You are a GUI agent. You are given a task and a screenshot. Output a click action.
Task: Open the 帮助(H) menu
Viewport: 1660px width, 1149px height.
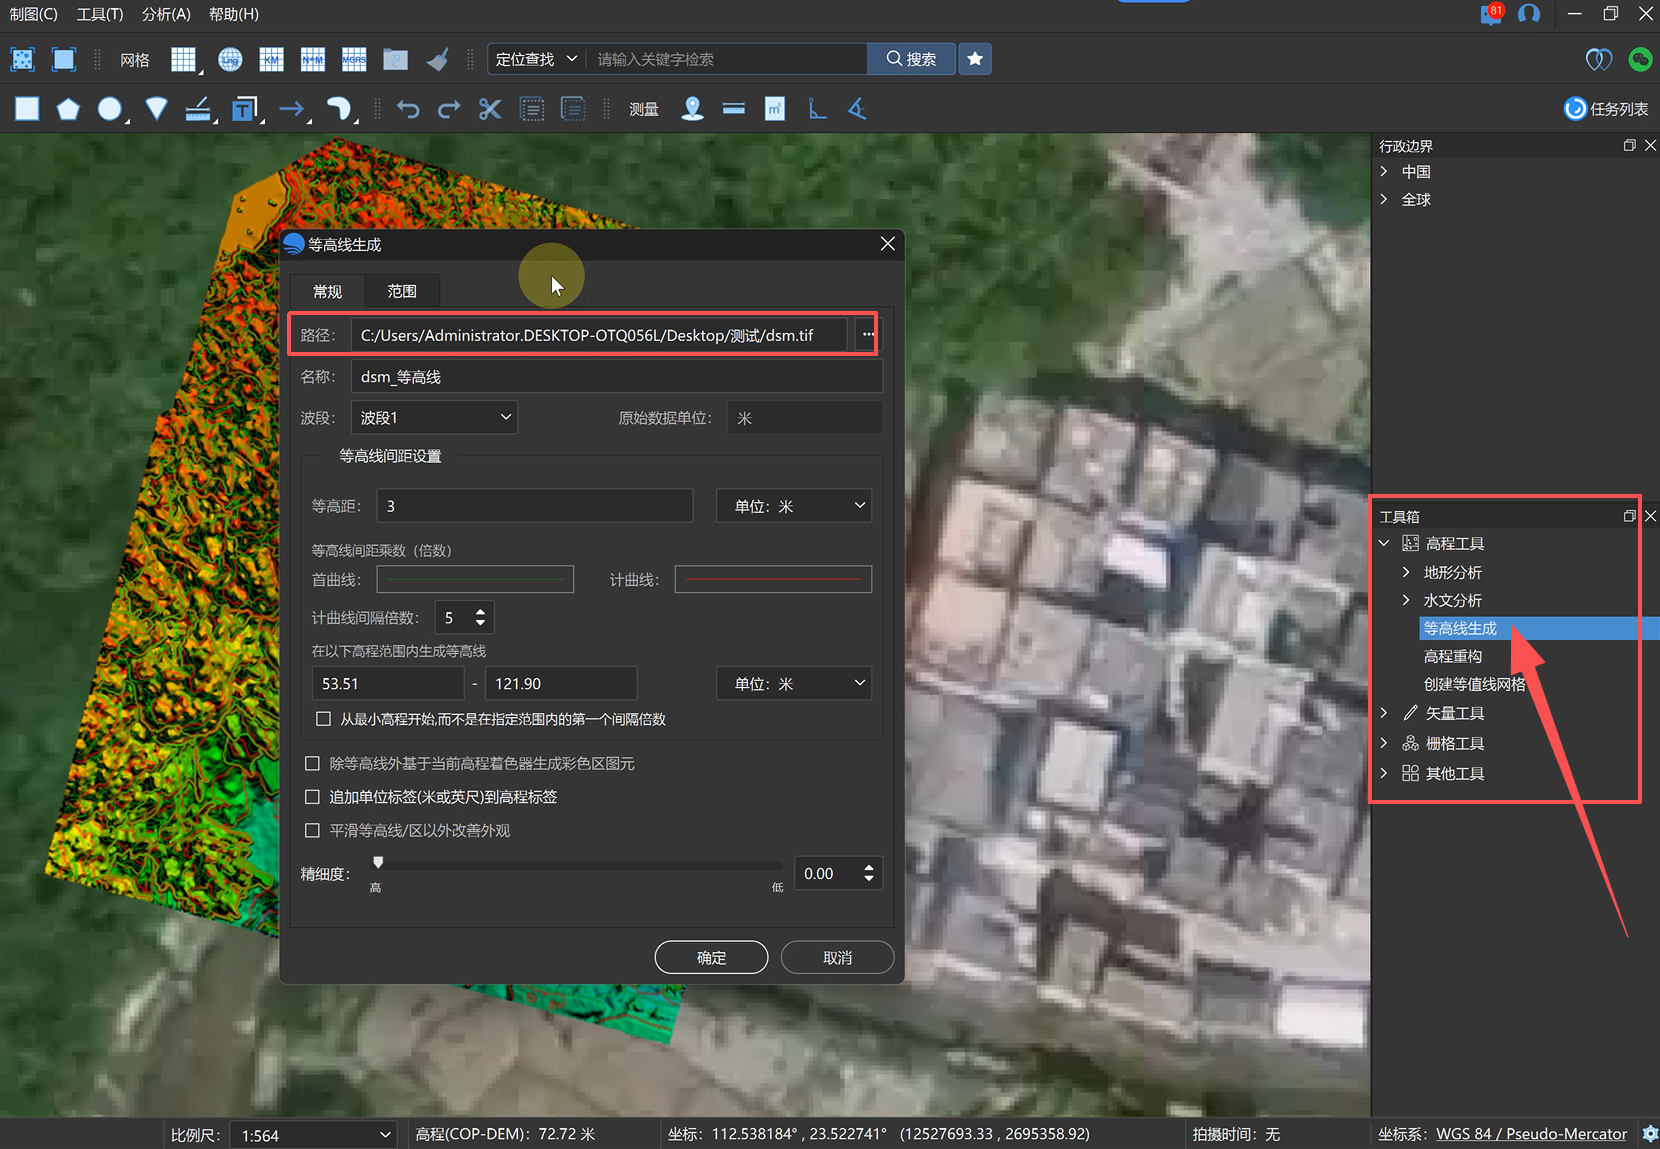pos(234,14)
